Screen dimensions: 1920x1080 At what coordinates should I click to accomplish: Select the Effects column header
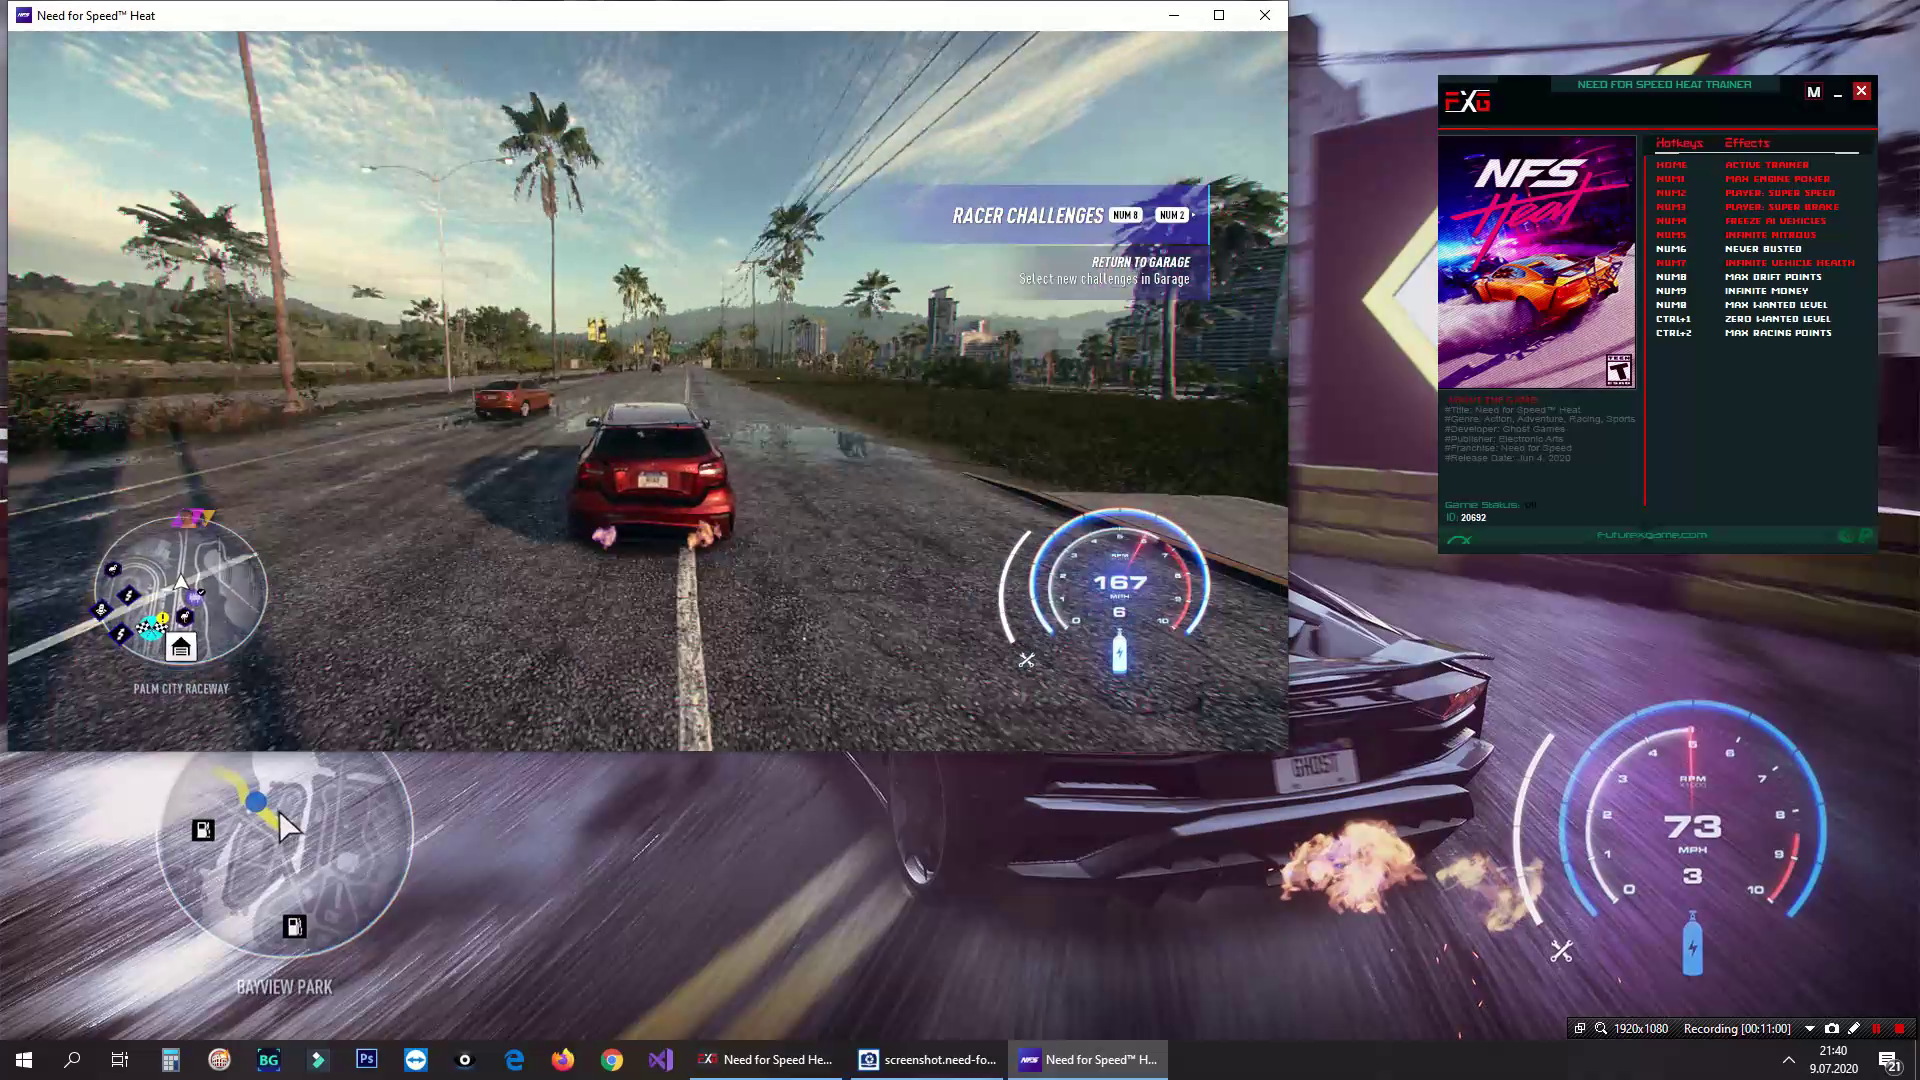click(x=1747, y=143)
